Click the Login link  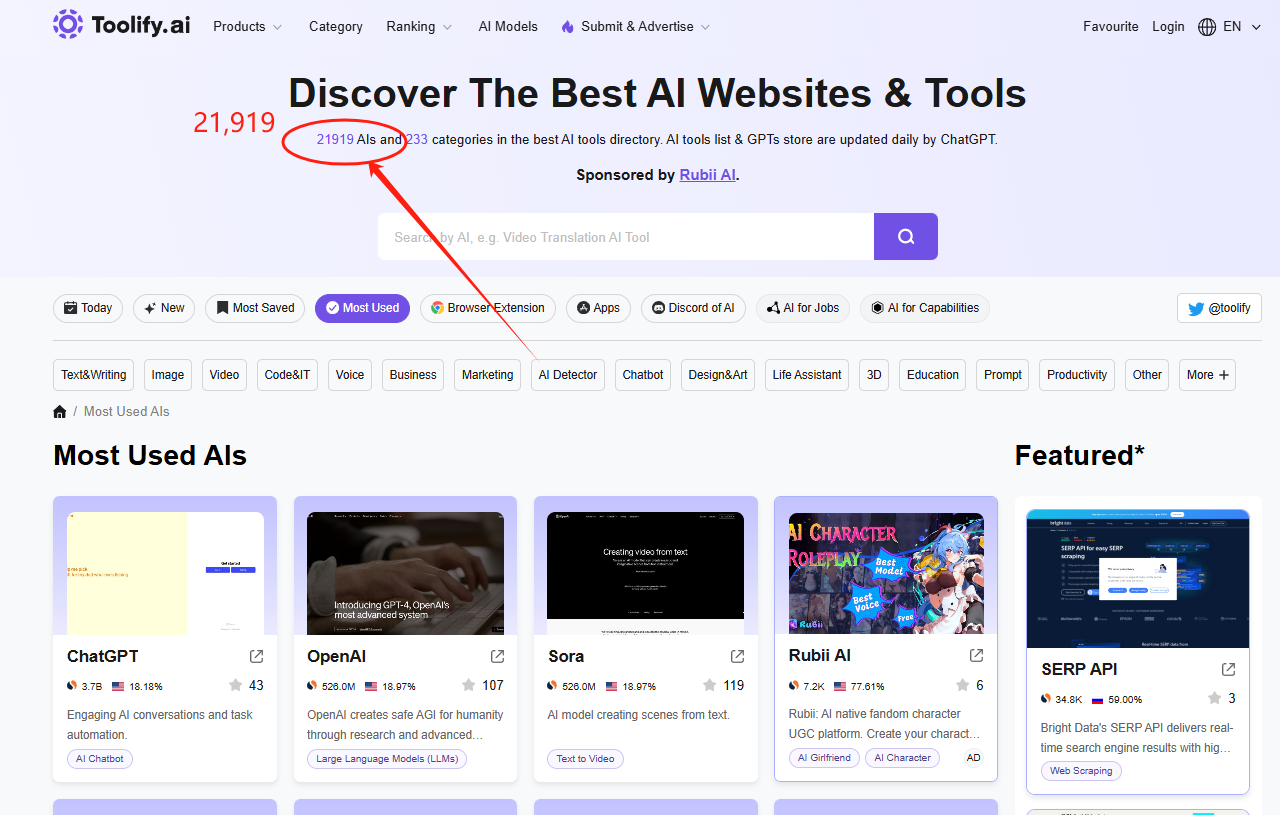pos(1168,27)
